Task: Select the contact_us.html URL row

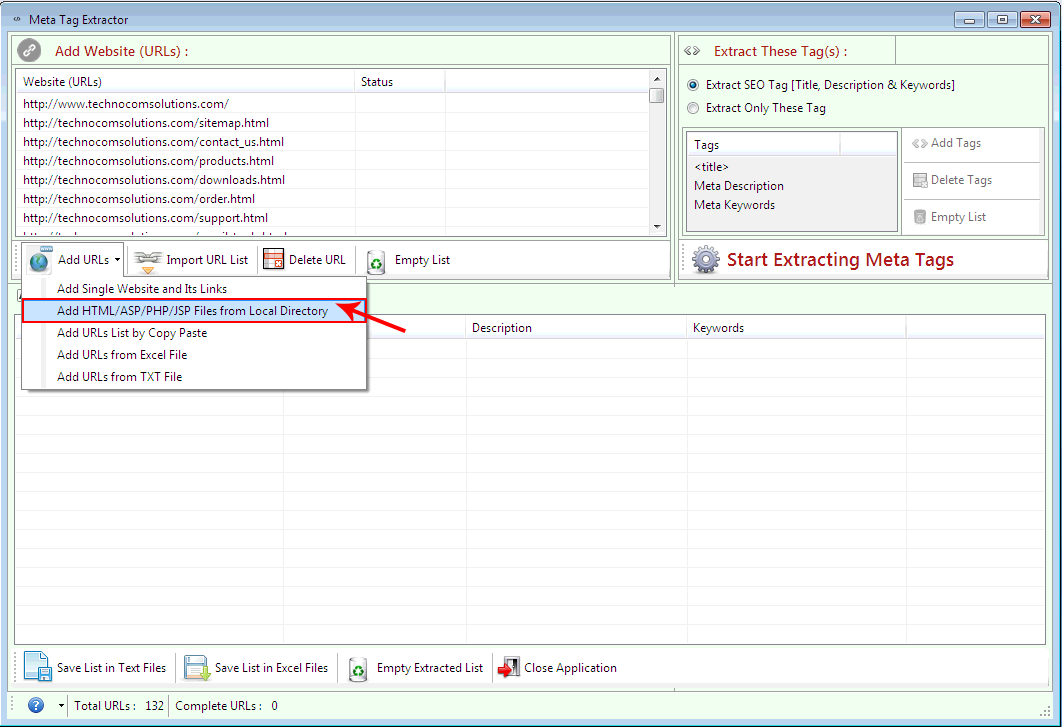Action: pos(332,142)
